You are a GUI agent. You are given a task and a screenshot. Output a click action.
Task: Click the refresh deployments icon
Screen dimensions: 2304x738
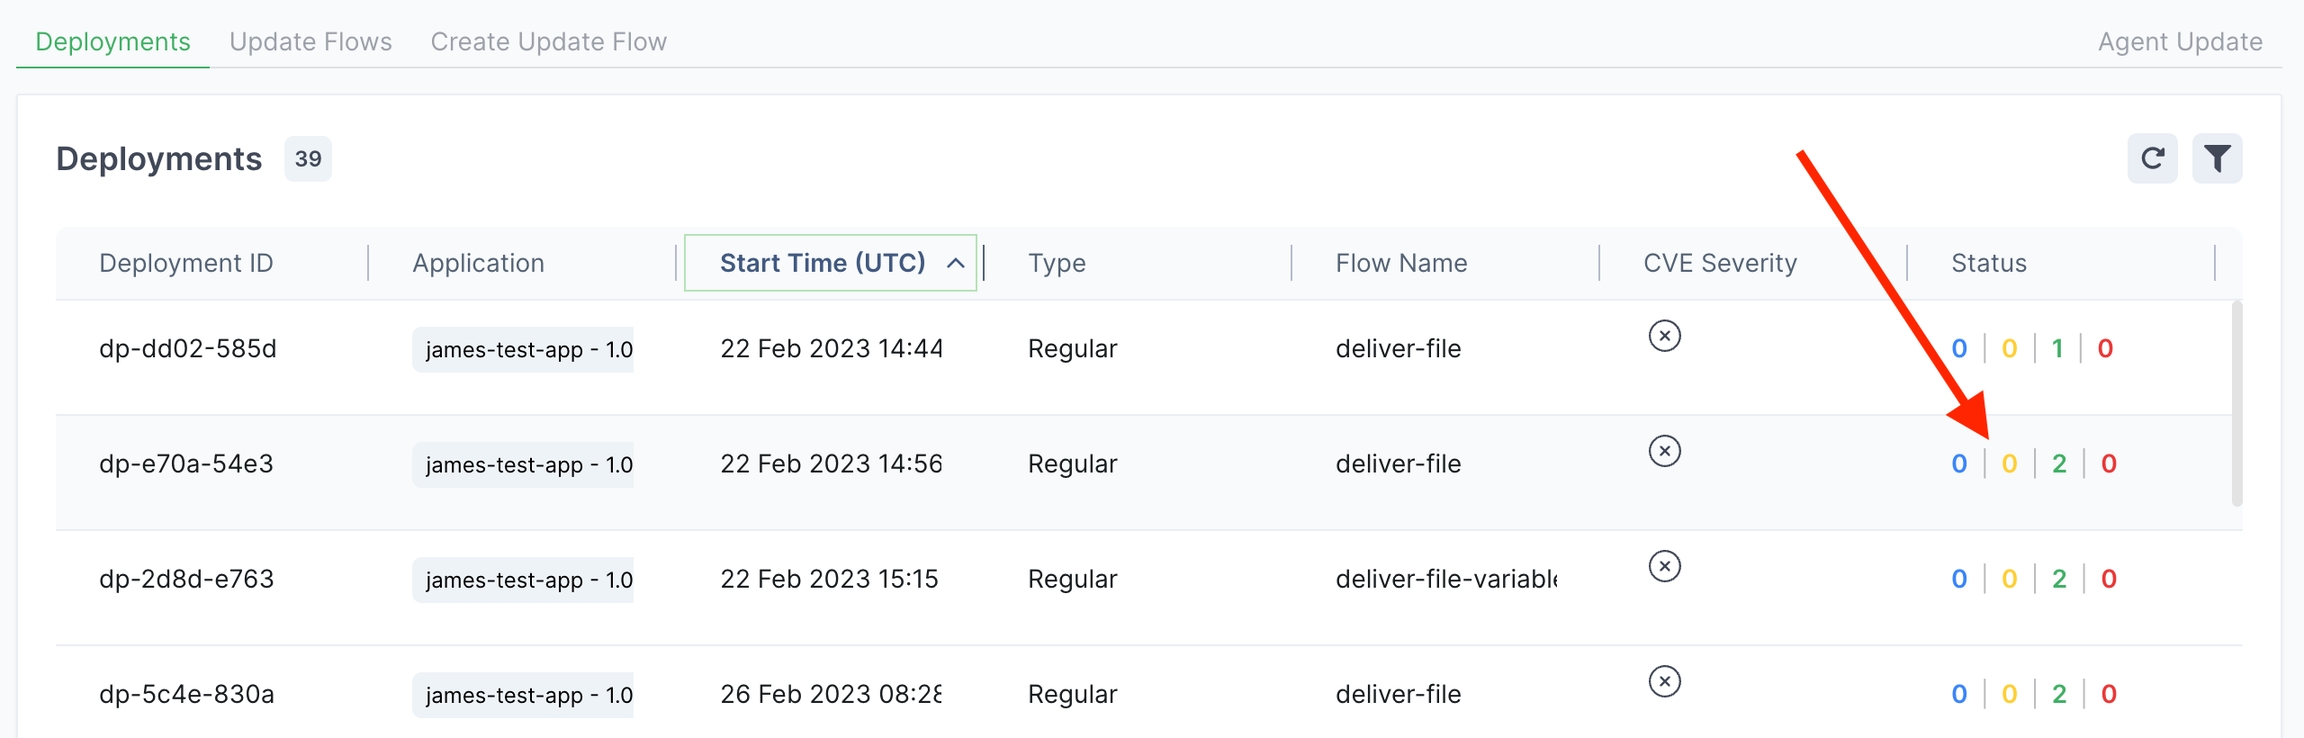(x=2152, y=159)
